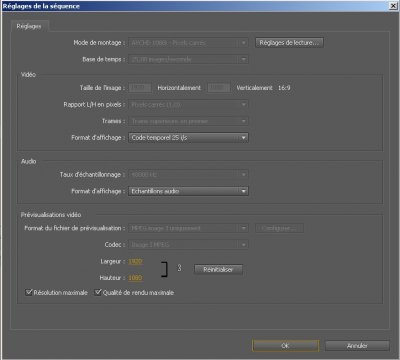Click the vertical image size field
The image size is (400, 360).
[x=219, y=88]
